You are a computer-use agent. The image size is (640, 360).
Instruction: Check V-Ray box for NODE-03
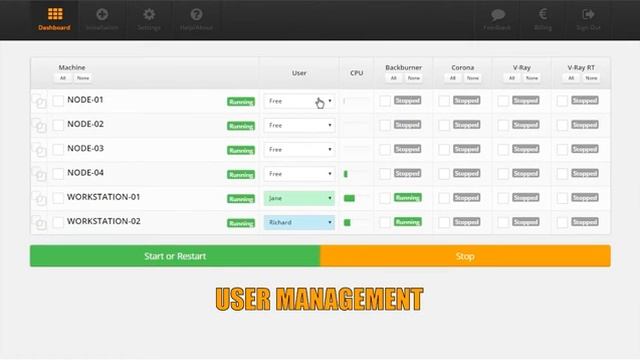click(x=503, y=149)
